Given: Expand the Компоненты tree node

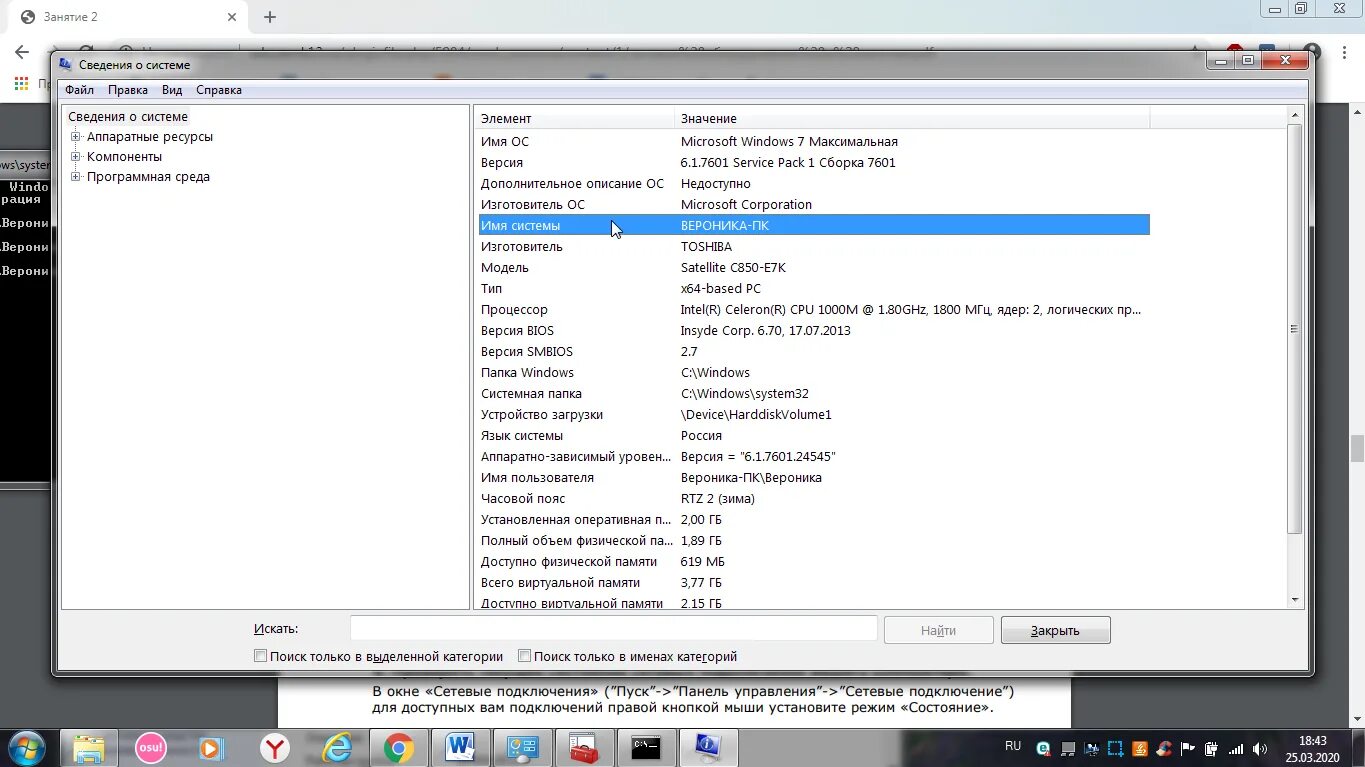Looking at the screenshot, I should click(76, 157).
